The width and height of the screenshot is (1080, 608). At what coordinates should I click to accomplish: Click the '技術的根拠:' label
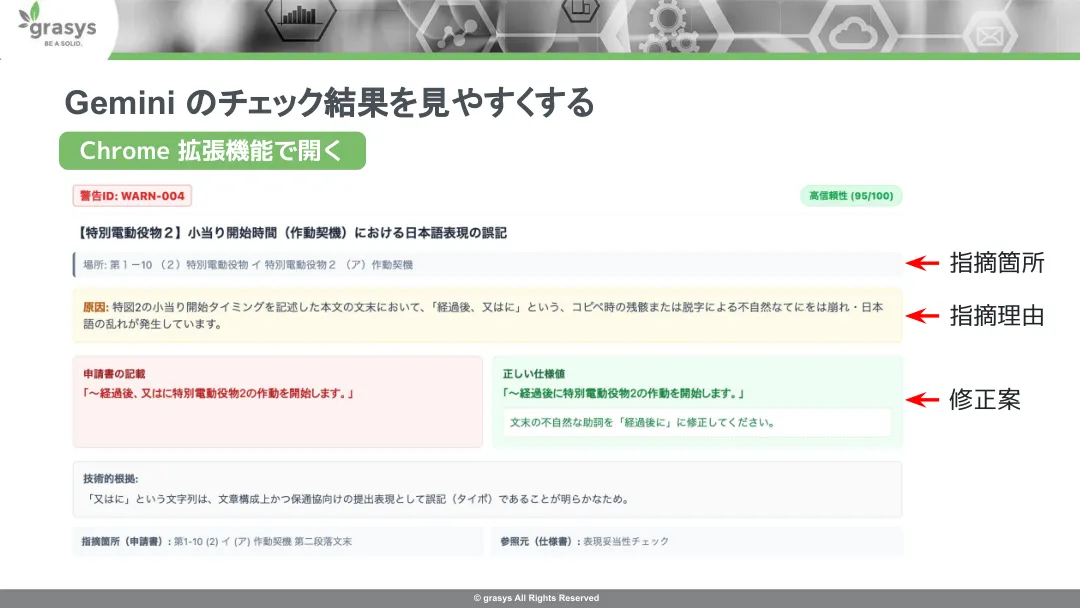[x=111, y=479]
